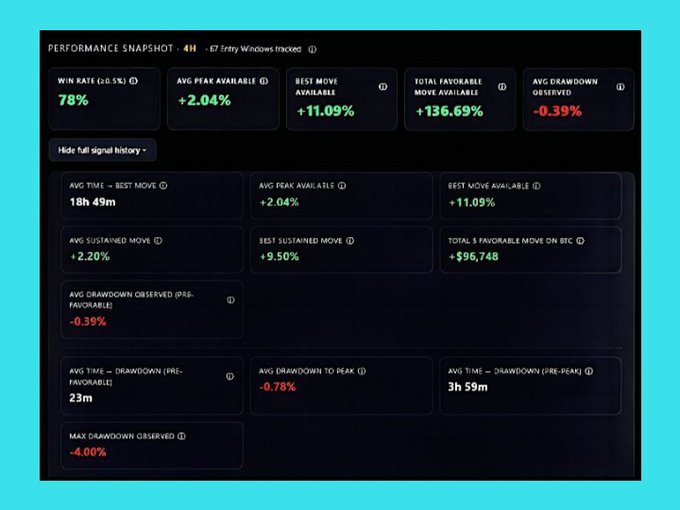The height and width of the screenshot is (510, 680).
Task: View info for Avg Sustained Move
Action: point(158,240)
